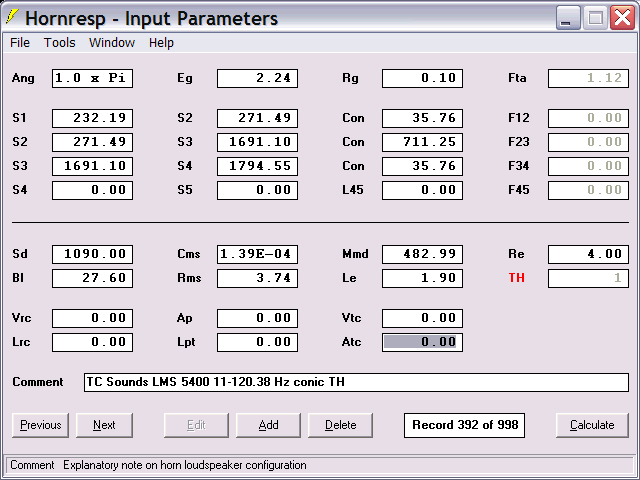Click the Comment text field
Viewport: 640px width, 480px height.
tap(356, 382)
